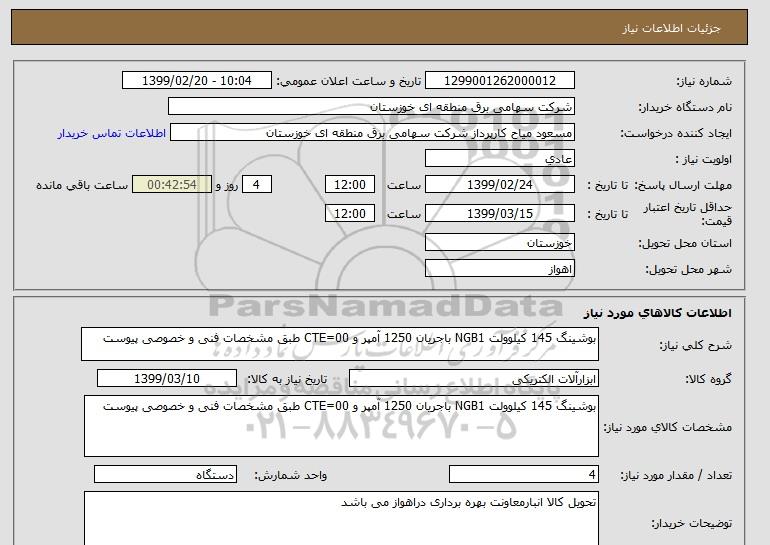Click the price validity hour 12:00 field
The height and width of the screenshot is (545, 770).
click(x=351, y=214)
